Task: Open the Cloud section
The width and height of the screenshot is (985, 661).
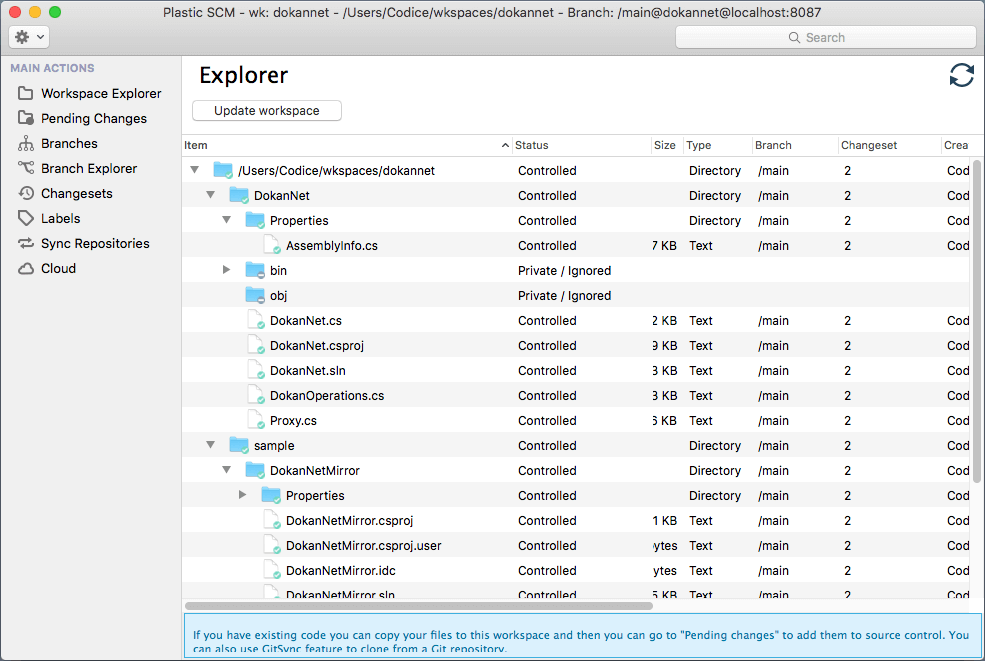Action: 58,268
